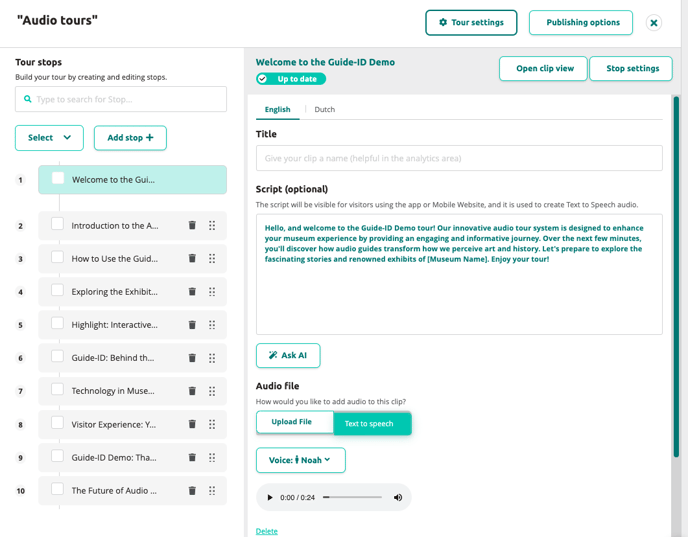Click trash icon for 'Technology in Muse...' stop
The width and height of the screenshot is (688, 537).
click(x=192, y=391)
